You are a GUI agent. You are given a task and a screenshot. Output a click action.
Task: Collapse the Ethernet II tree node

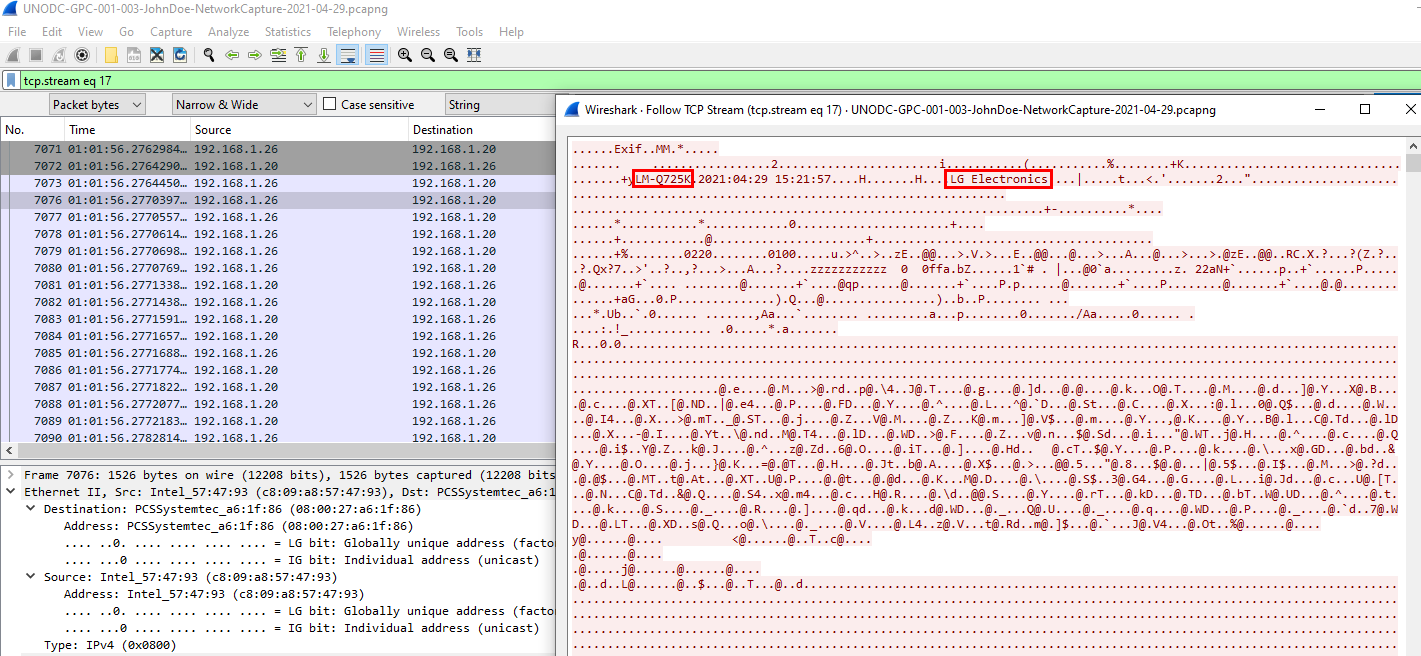tap(11, 492)
